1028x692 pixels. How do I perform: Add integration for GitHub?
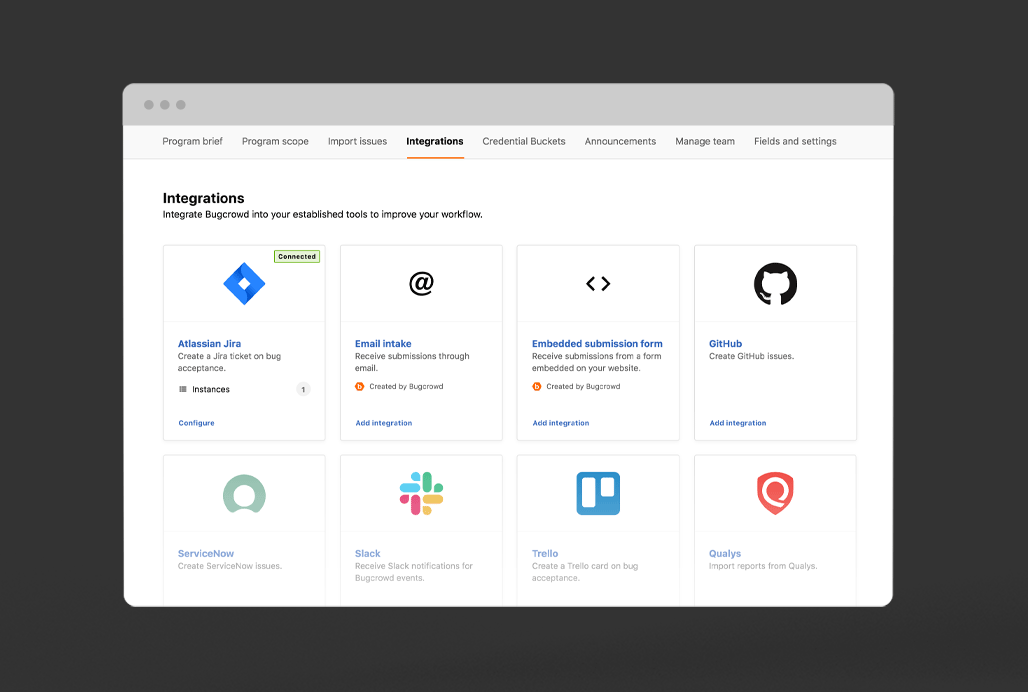point(738,423)
